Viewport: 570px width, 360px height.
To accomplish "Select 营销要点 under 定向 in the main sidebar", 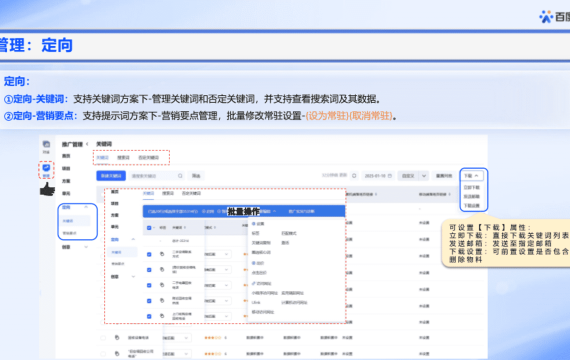I will pyautogui.click(x=69, y=233).
